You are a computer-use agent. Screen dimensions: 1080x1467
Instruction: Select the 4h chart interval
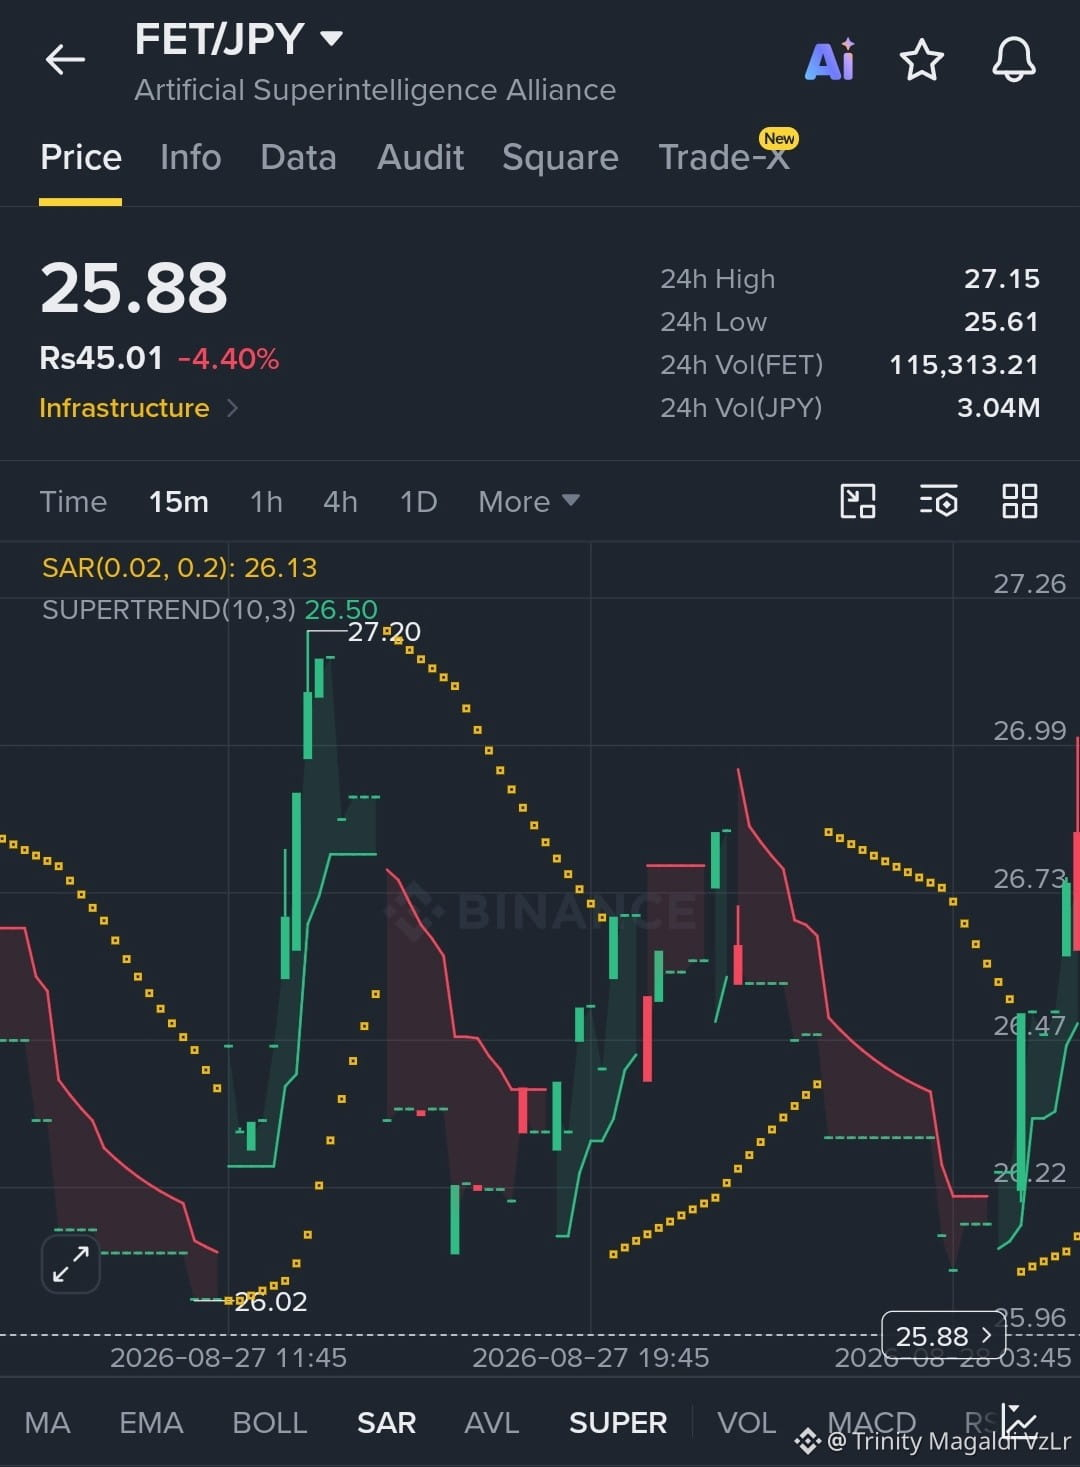tap(340, 501)
